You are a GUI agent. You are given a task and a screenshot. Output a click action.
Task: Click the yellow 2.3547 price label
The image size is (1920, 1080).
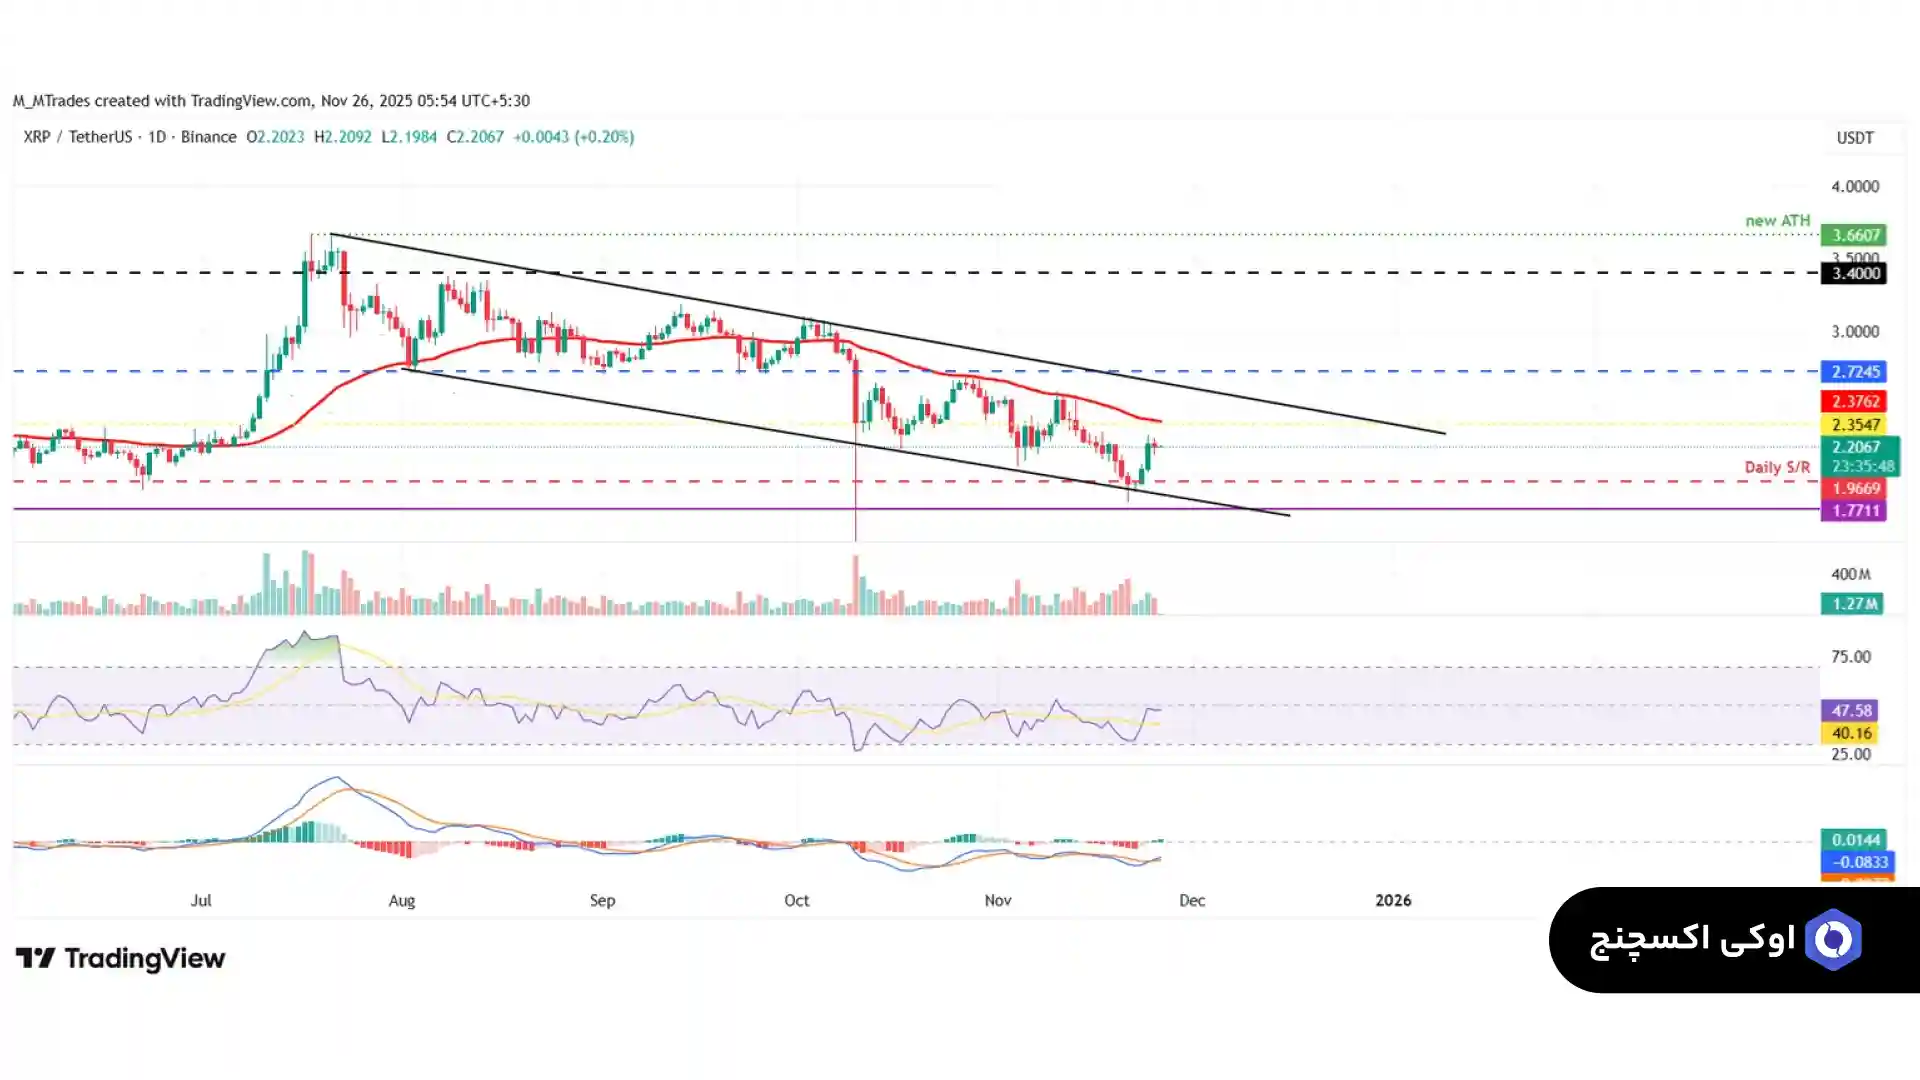[x=1853, y=425]
